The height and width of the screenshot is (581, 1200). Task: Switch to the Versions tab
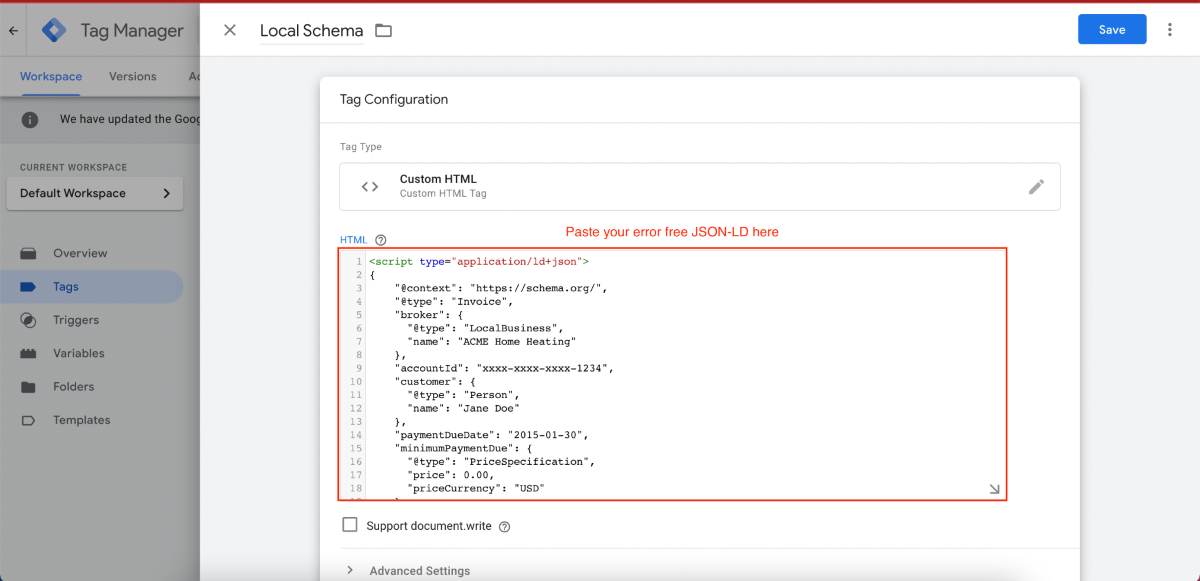133,76
